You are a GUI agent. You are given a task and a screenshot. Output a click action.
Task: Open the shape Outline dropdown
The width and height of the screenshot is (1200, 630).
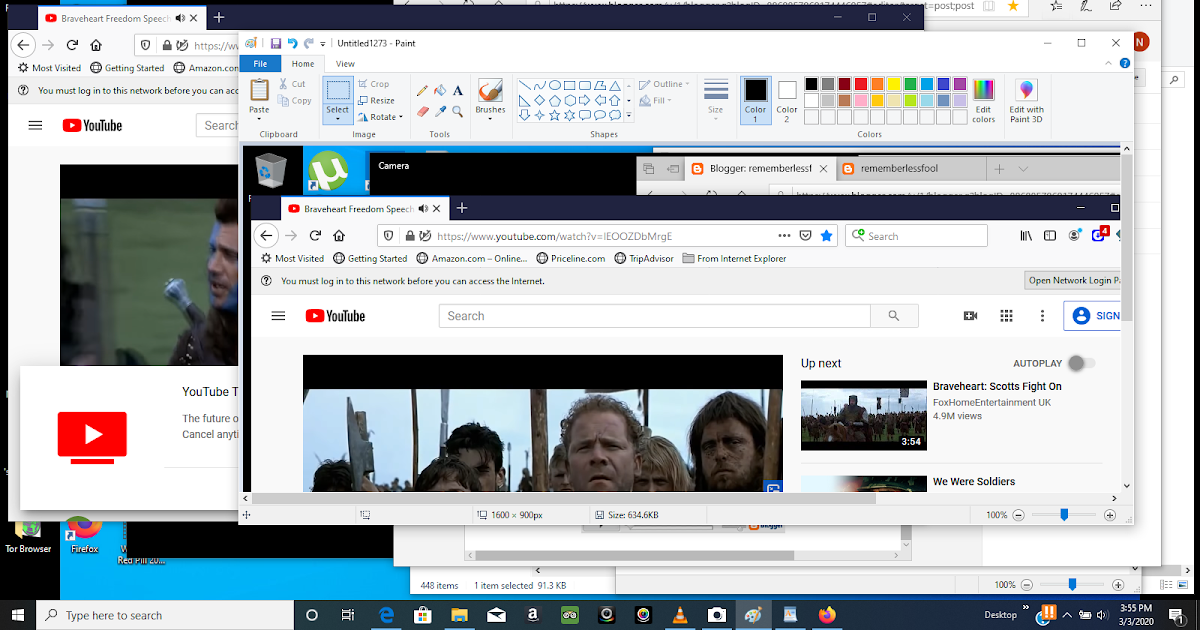(663, 84)
